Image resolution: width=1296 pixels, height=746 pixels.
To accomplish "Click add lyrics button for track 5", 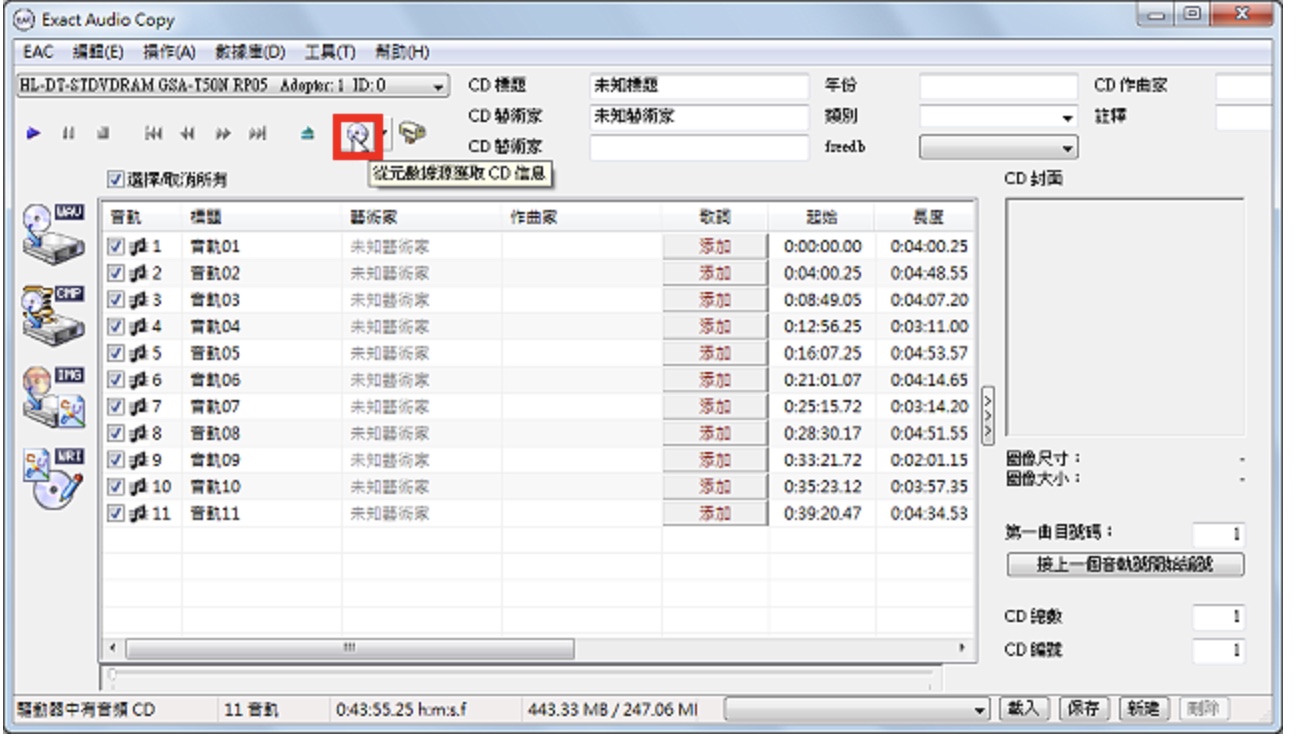I will click(x=715, y=353).
